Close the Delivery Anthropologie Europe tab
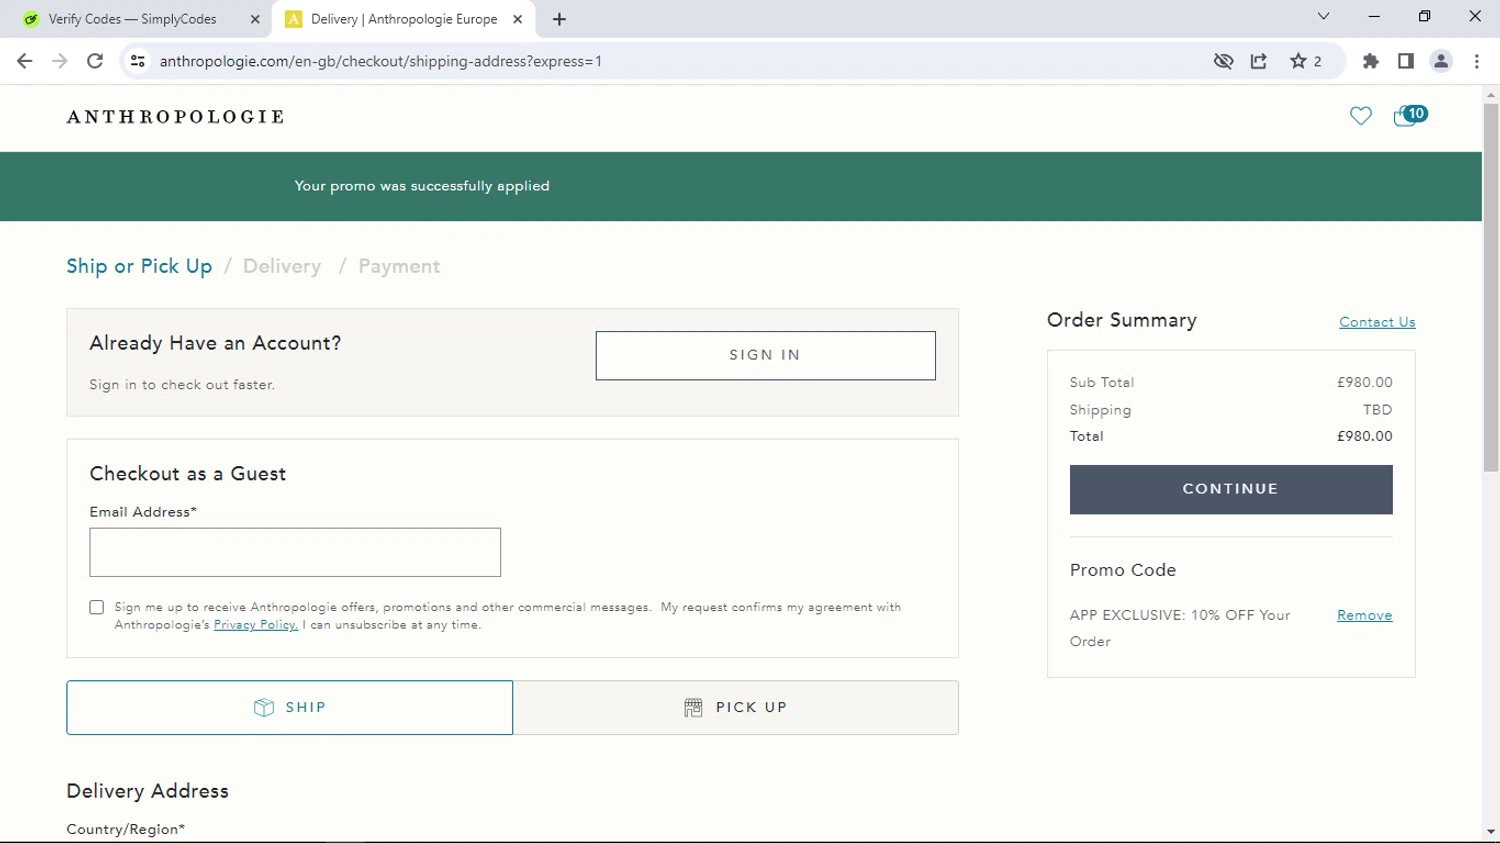The height and width of the screenshot is (843, 1500). [518, 19]
